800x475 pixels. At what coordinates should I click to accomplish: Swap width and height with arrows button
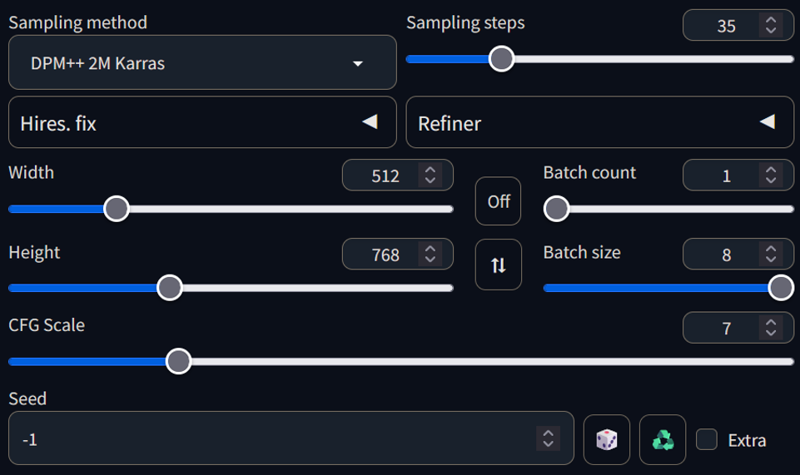click(x=498, y=264)
